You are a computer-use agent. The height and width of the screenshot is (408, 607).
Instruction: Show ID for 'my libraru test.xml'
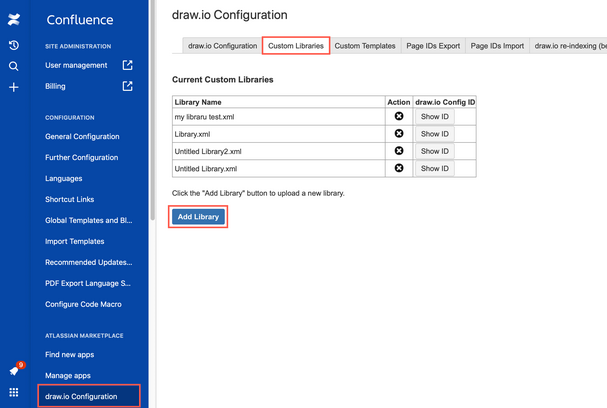(435, 117)
